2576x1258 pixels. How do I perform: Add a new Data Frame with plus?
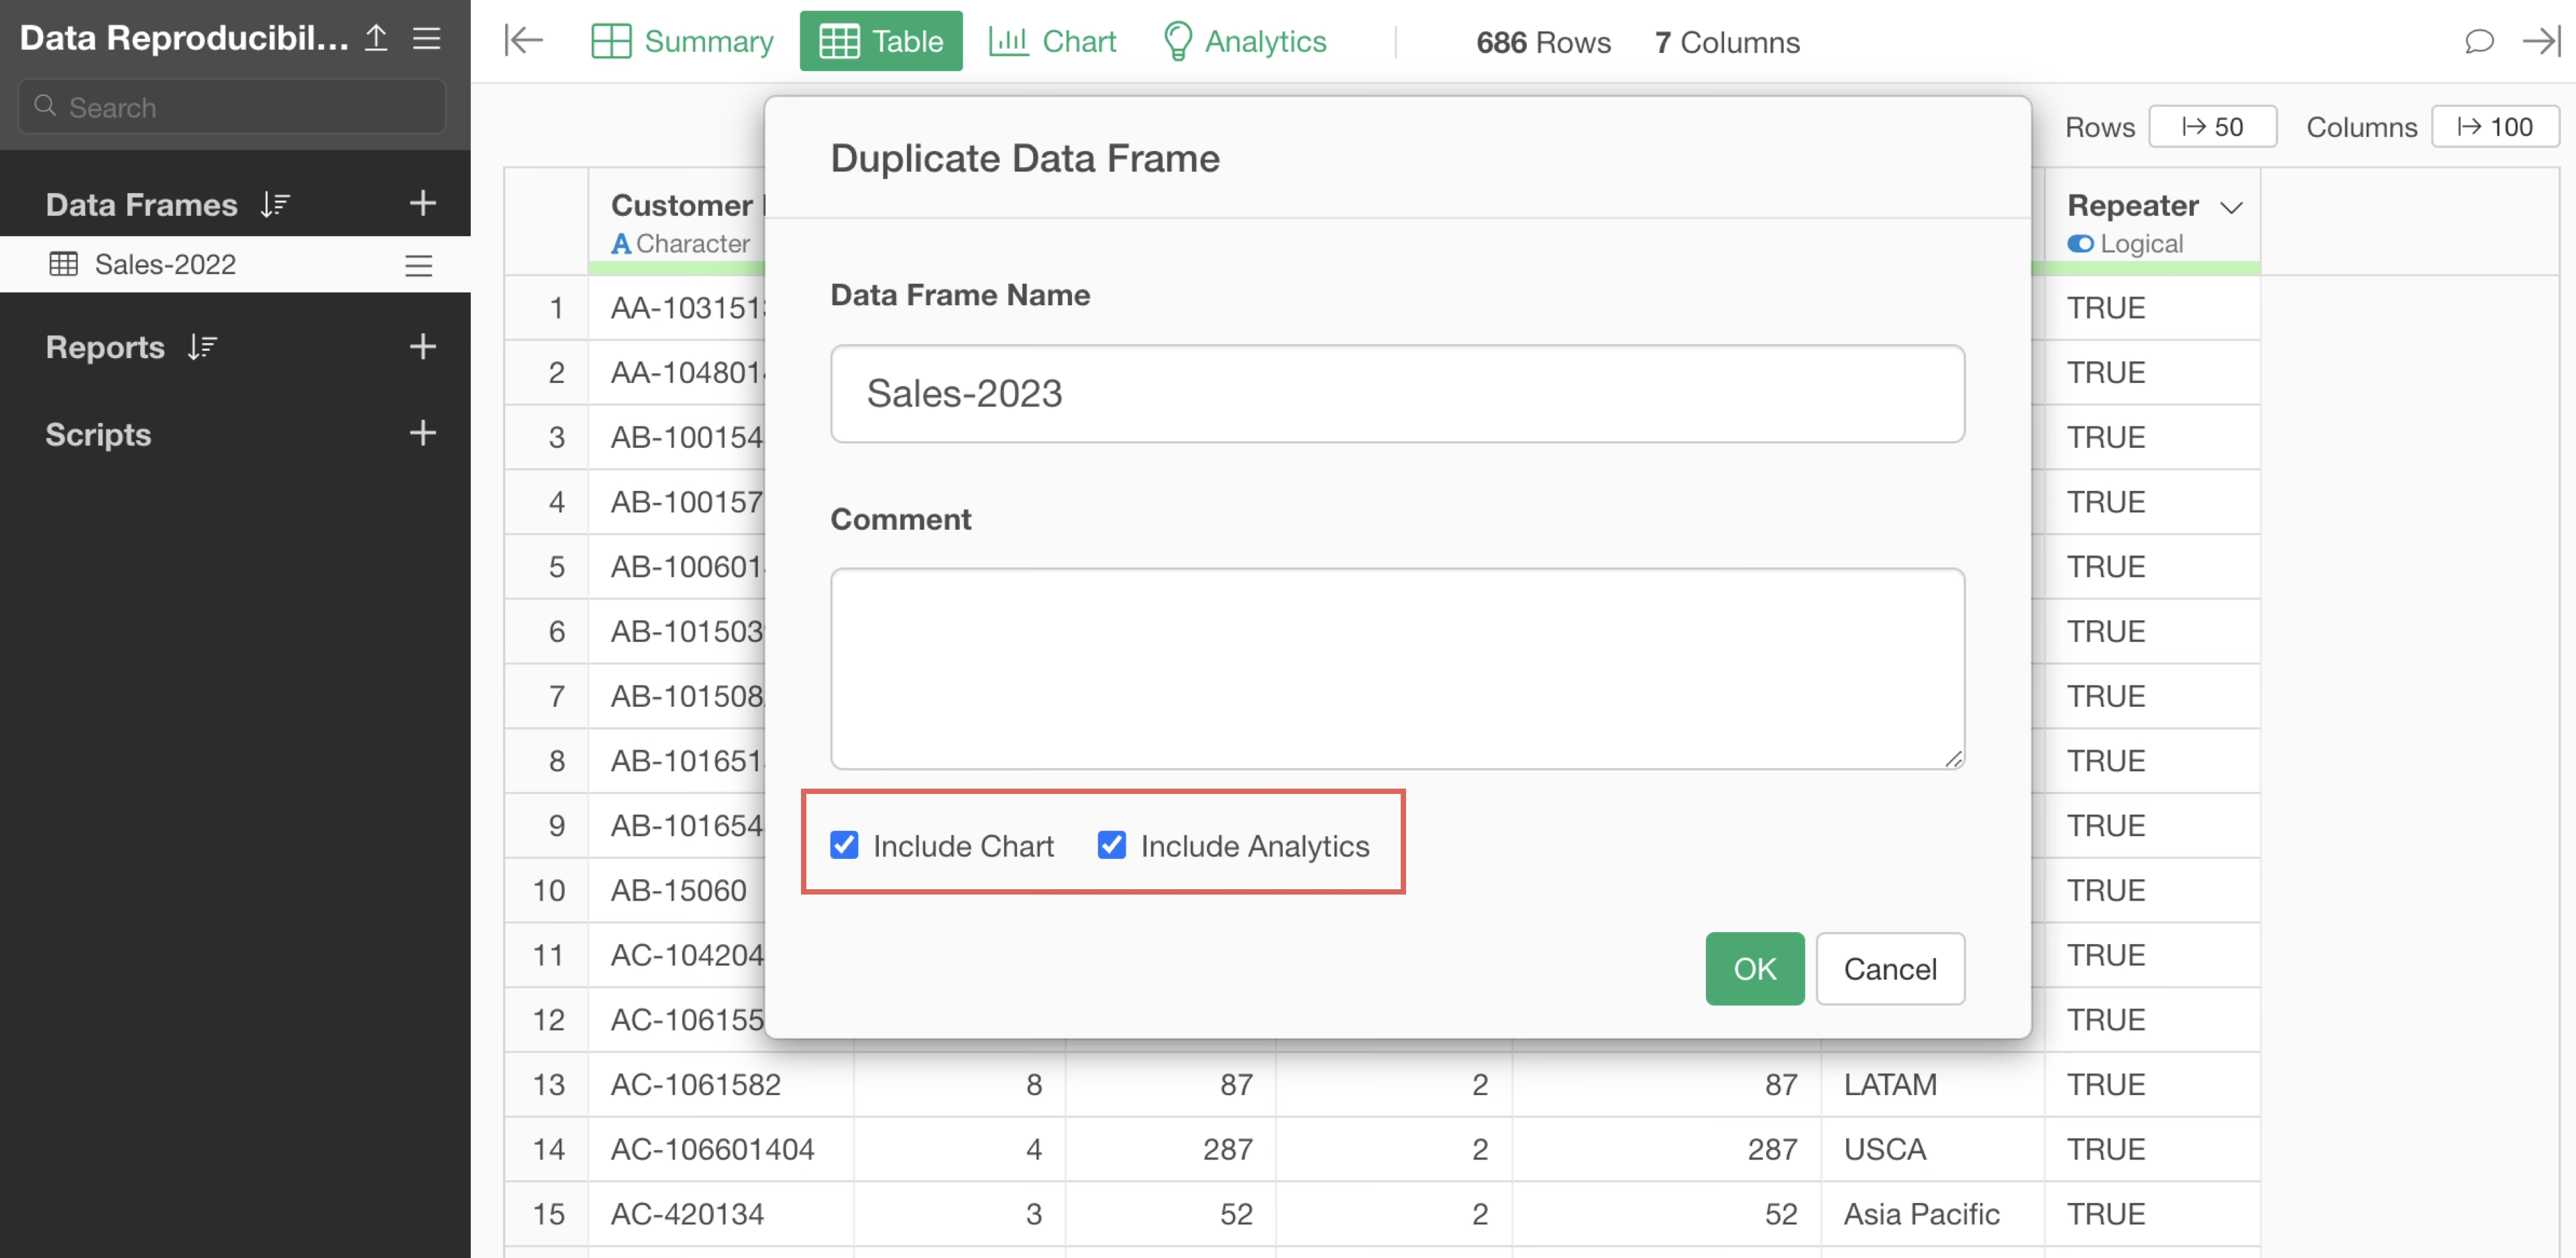click(423, 203)
